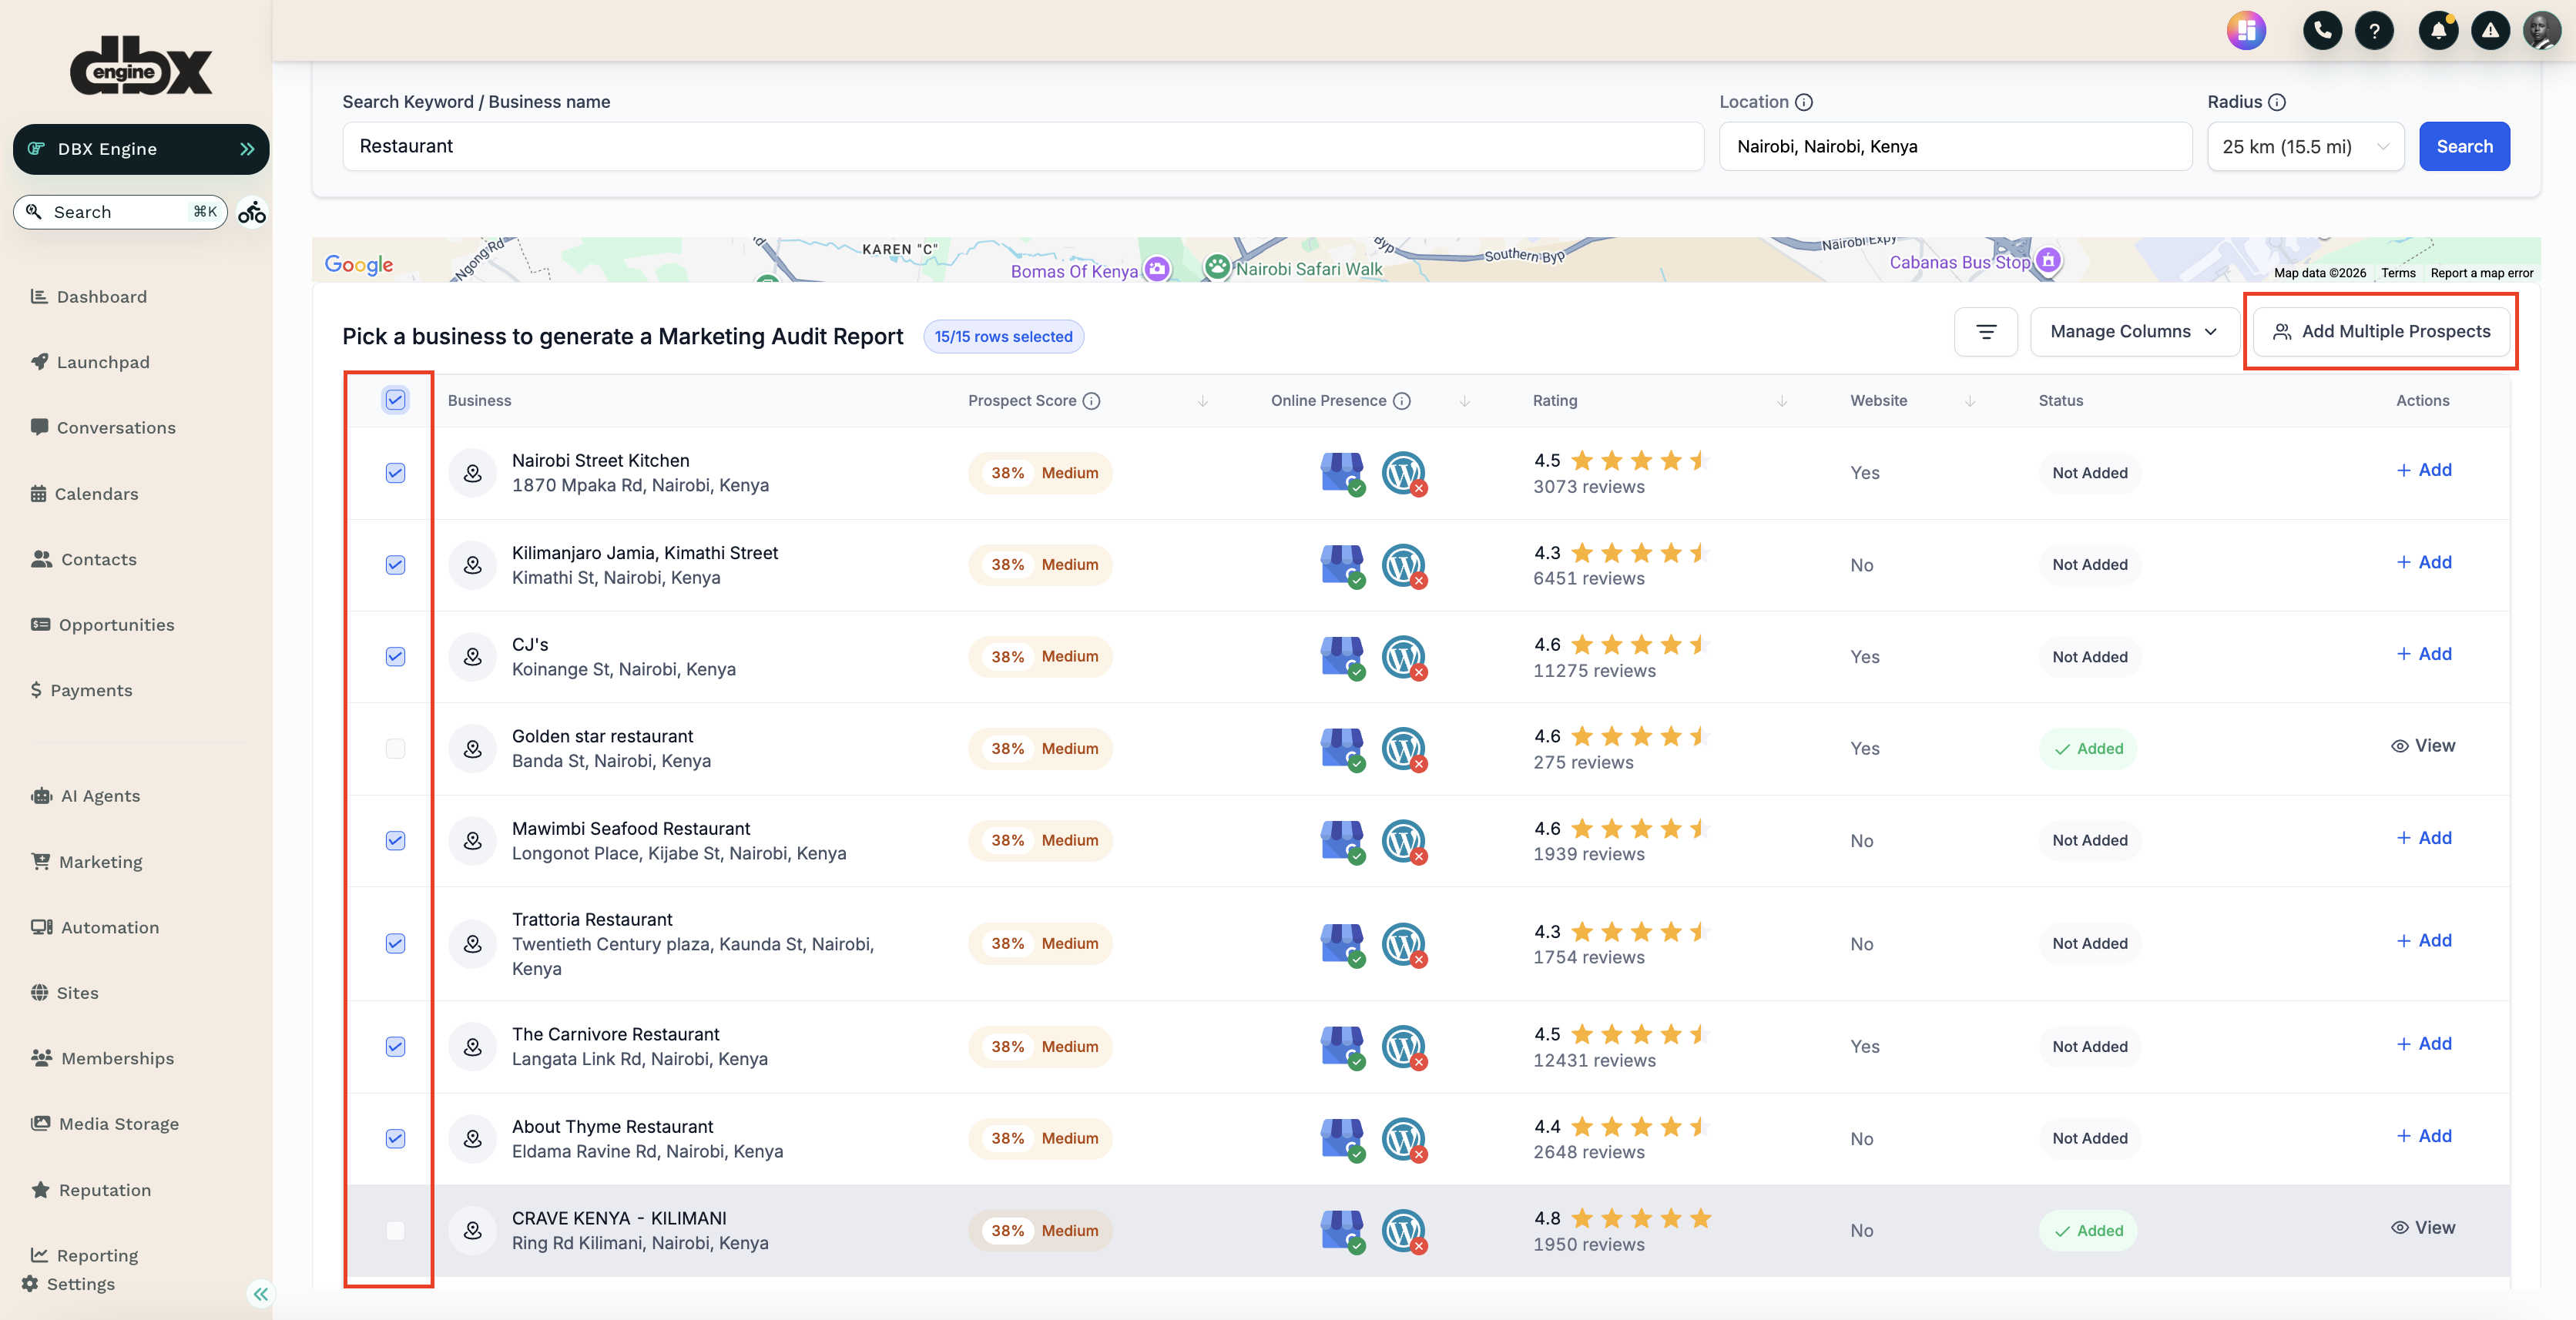The height and width of the screenshot is (1320, 2576).
Task: Uncheck Nairobi Street Kitchen row checkbox
Action: pyautogui.click(x=395, y=472)
